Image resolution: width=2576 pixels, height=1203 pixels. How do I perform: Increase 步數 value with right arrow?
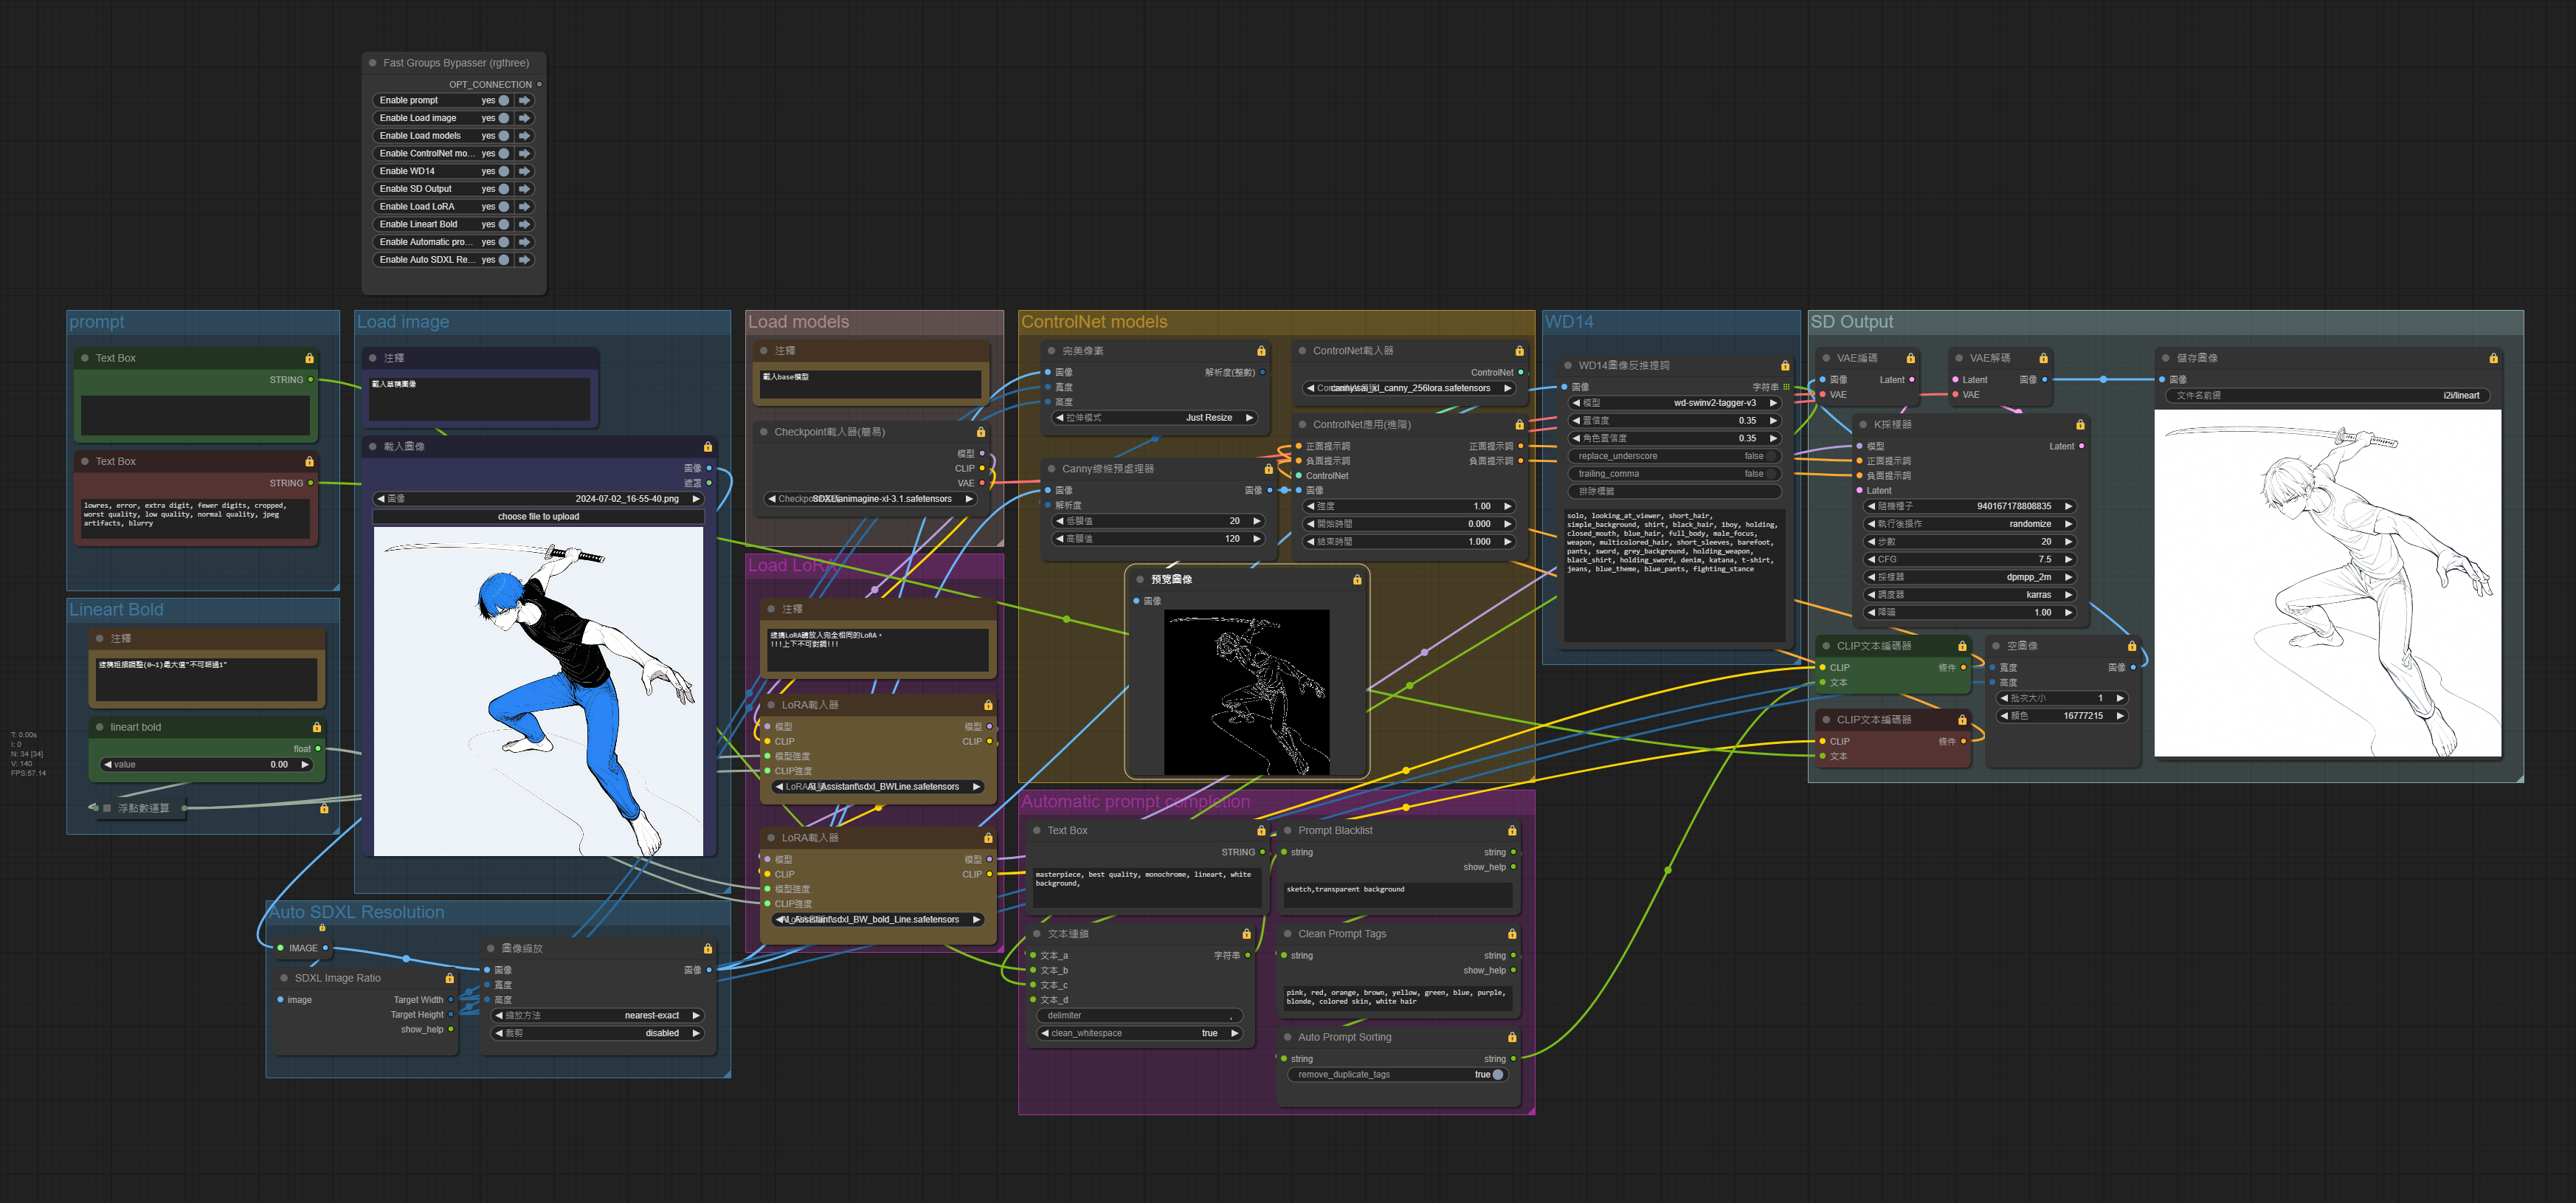coord(2068,542)
